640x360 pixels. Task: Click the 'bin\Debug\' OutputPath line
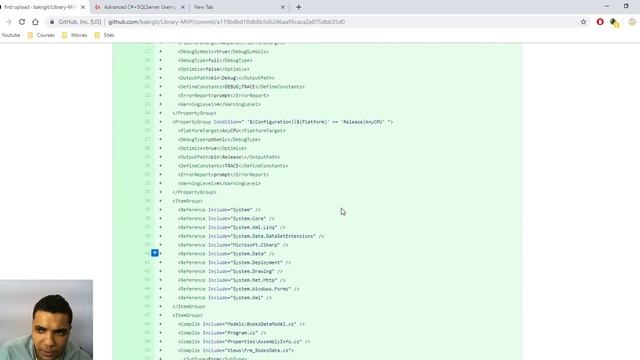pos(226,78)
